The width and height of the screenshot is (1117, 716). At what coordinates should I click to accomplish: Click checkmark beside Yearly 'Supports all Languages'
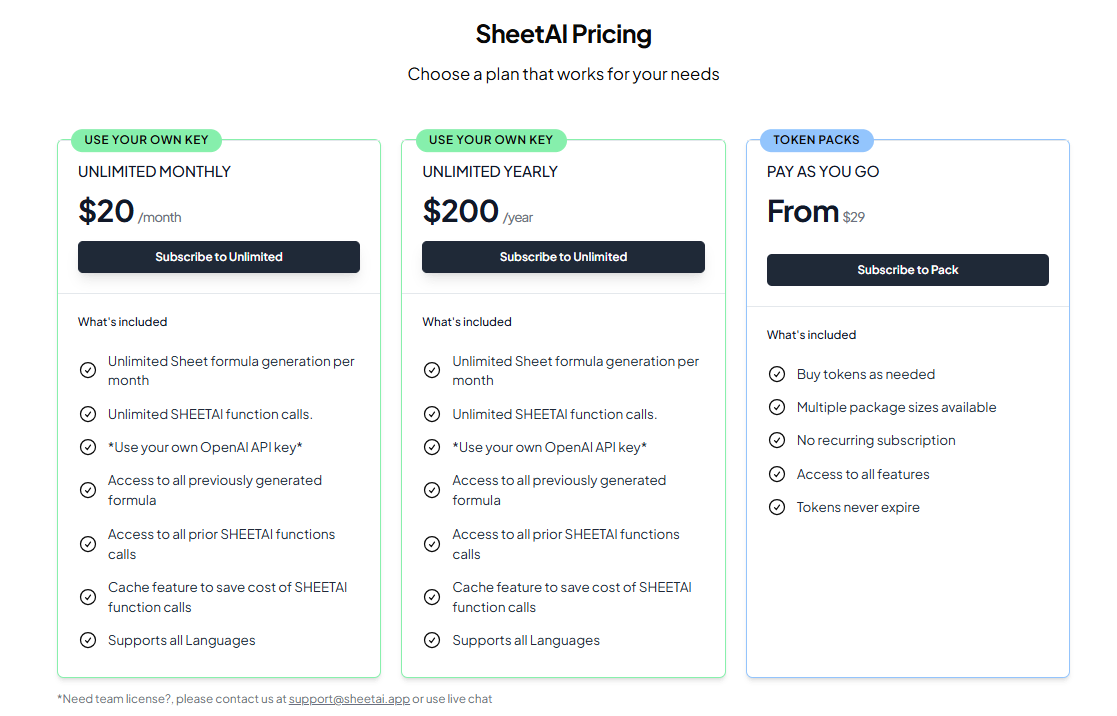point(432,641)
